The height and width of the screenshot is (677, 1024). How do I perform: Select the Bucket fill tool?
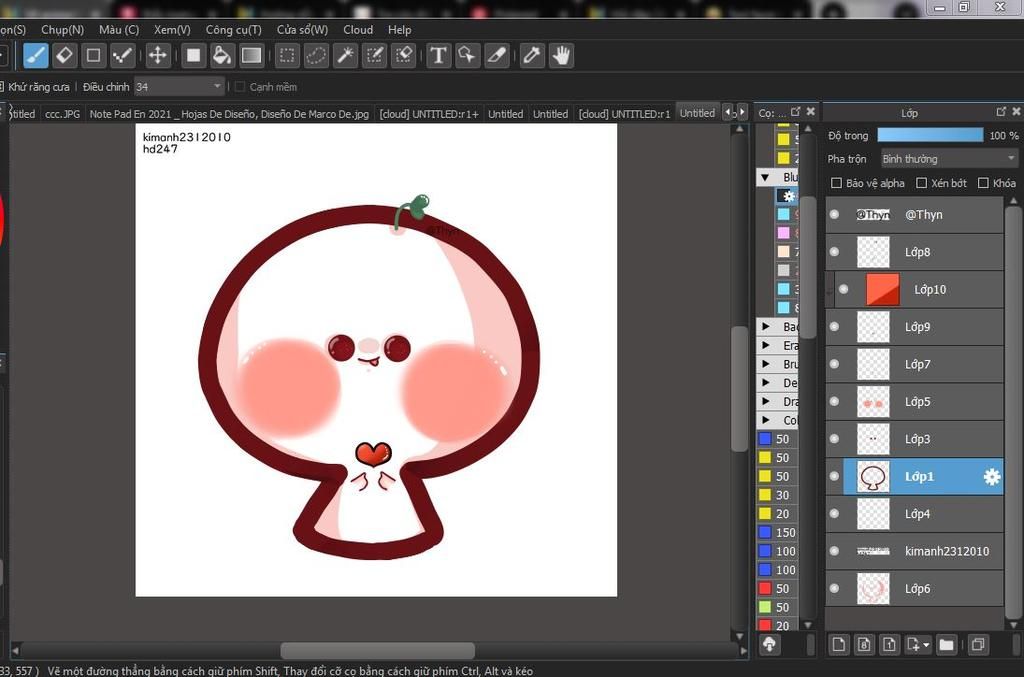coord(222,56)
